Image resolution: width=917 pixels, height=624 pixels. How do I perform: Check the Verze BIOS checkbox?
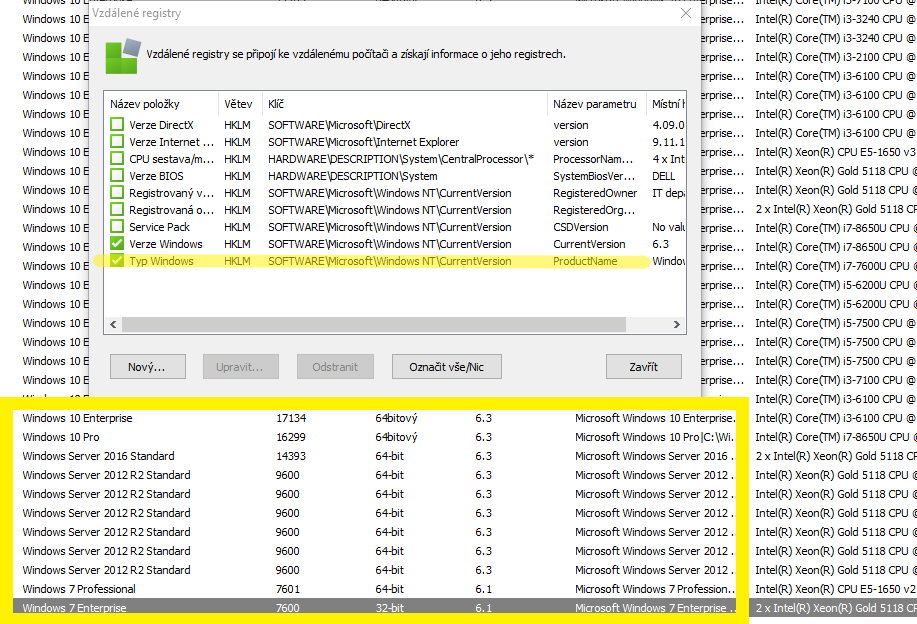(118, 176)
